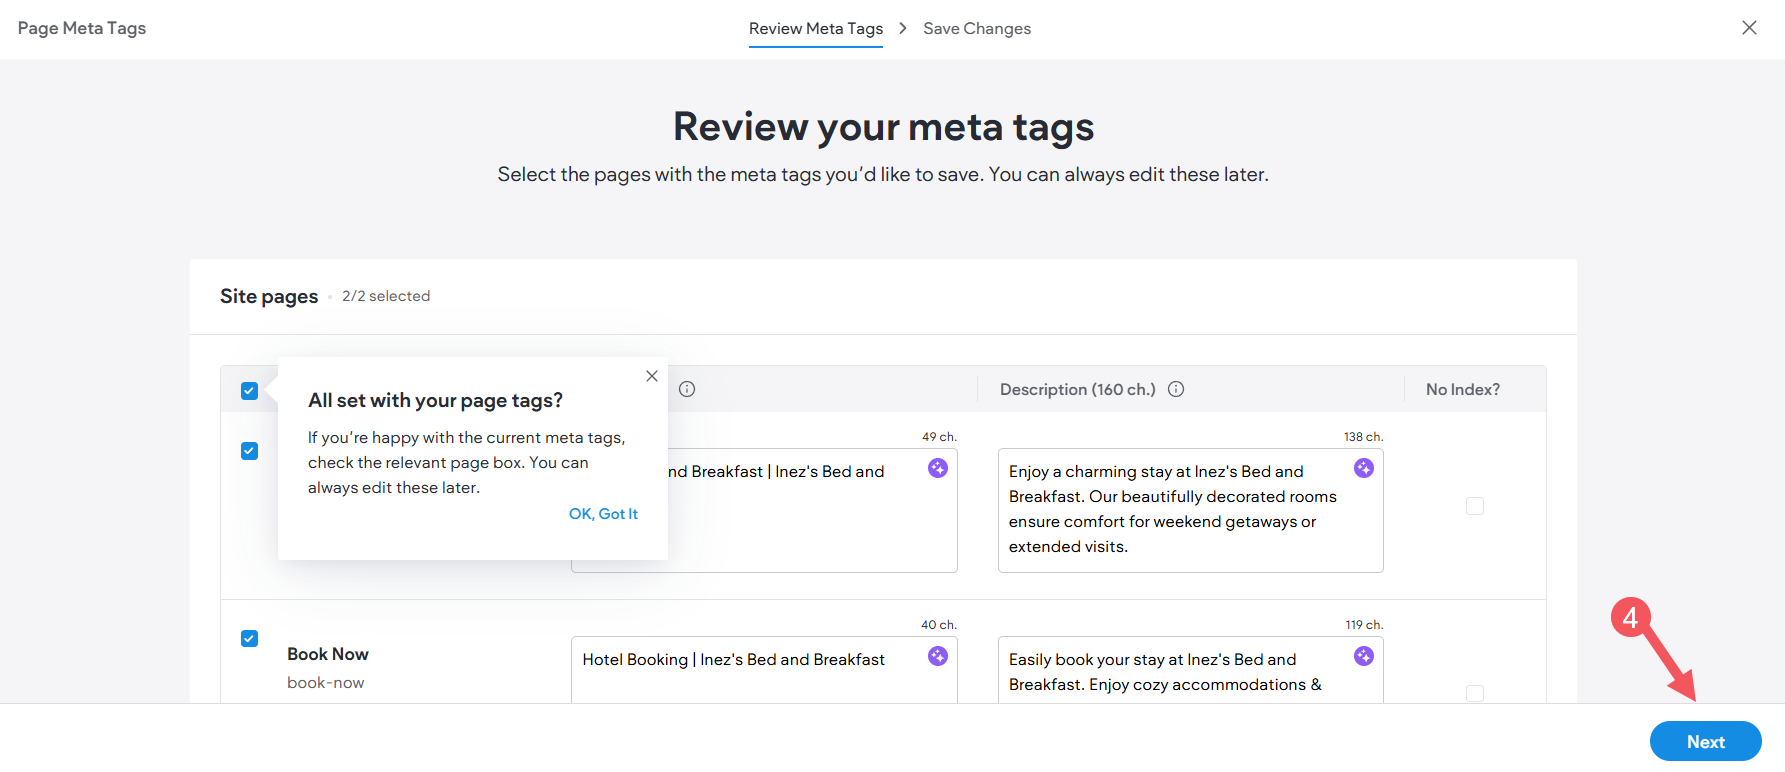Enable No Index for Book Now page
This screenshot has height=772, width=1785.
[1474, 693]
